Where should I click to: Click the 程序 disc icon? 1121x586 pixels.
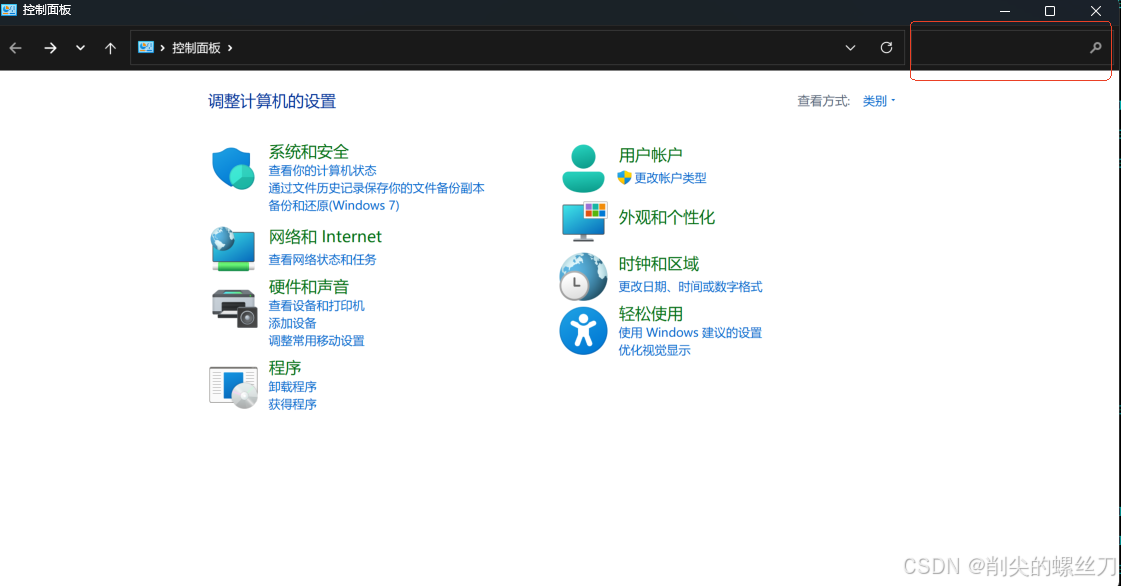(234, 387)
